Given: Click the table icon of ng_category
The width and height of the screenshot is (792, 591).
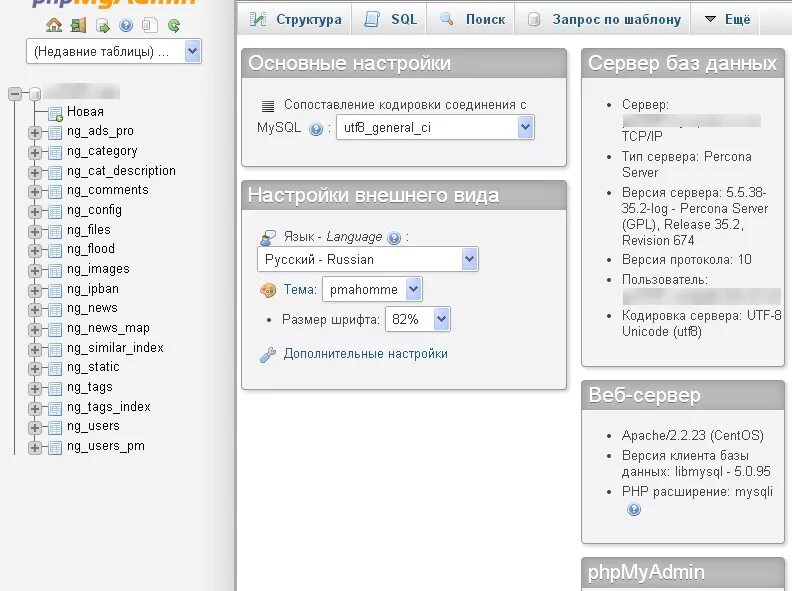Looking at the screenshot, I should tap(55, 153).
